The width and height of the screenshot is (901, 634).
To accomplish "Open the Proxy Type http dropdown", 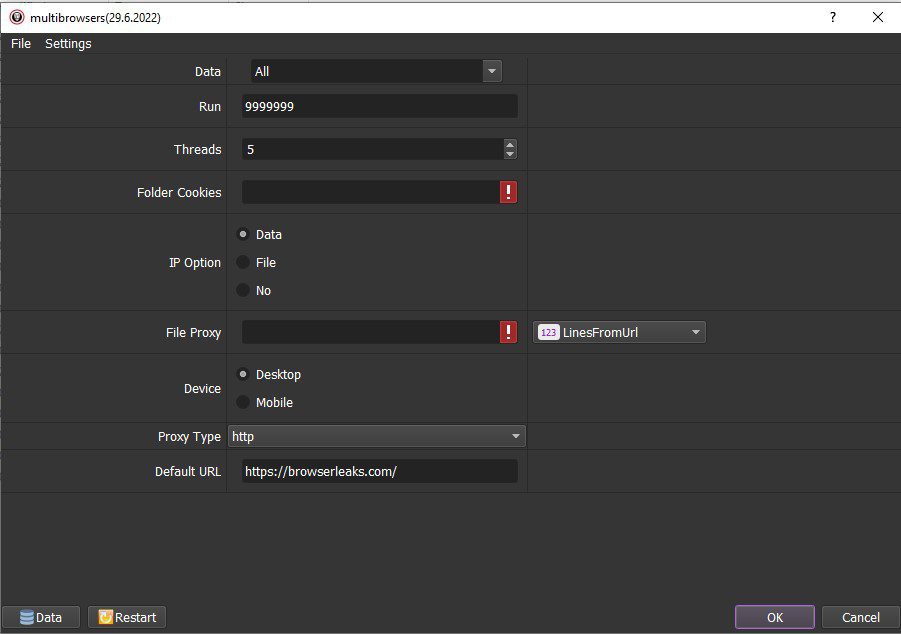I will [376, 436].
